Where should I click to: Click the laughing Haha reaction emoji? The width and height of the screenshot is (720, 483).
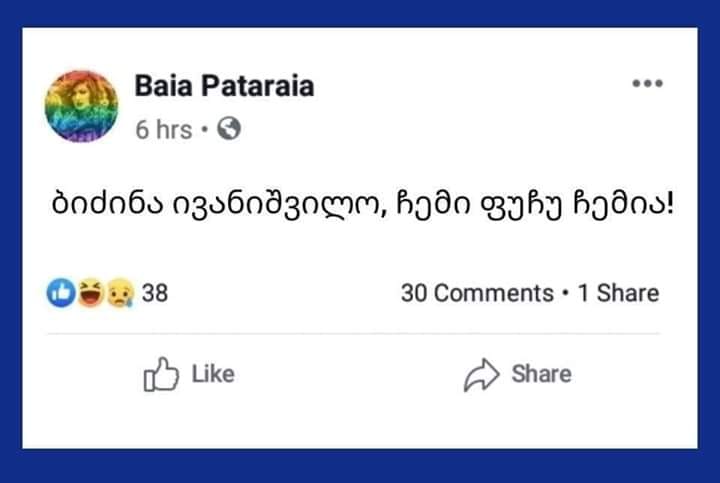click(x=90, y=293)
